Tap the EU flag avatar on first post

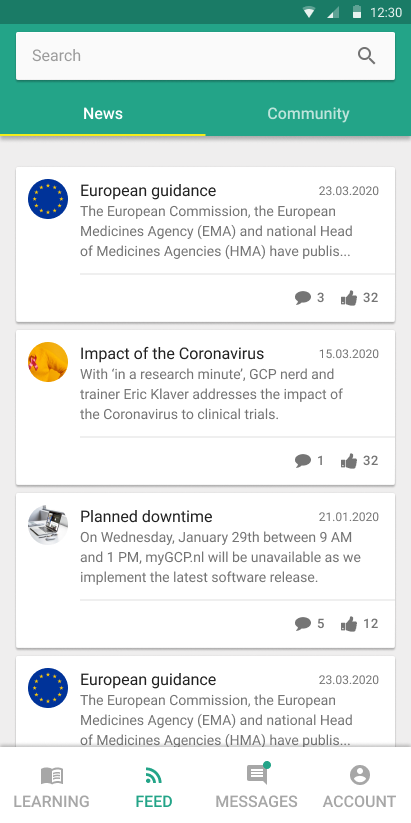pyautogui.click(x=48, y=199)
